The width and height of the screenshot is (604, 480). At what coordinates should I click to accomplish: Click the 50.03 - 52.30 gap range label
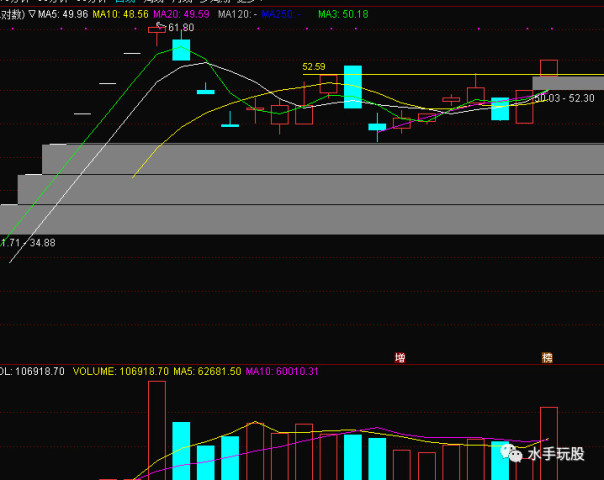pos(564,98)
